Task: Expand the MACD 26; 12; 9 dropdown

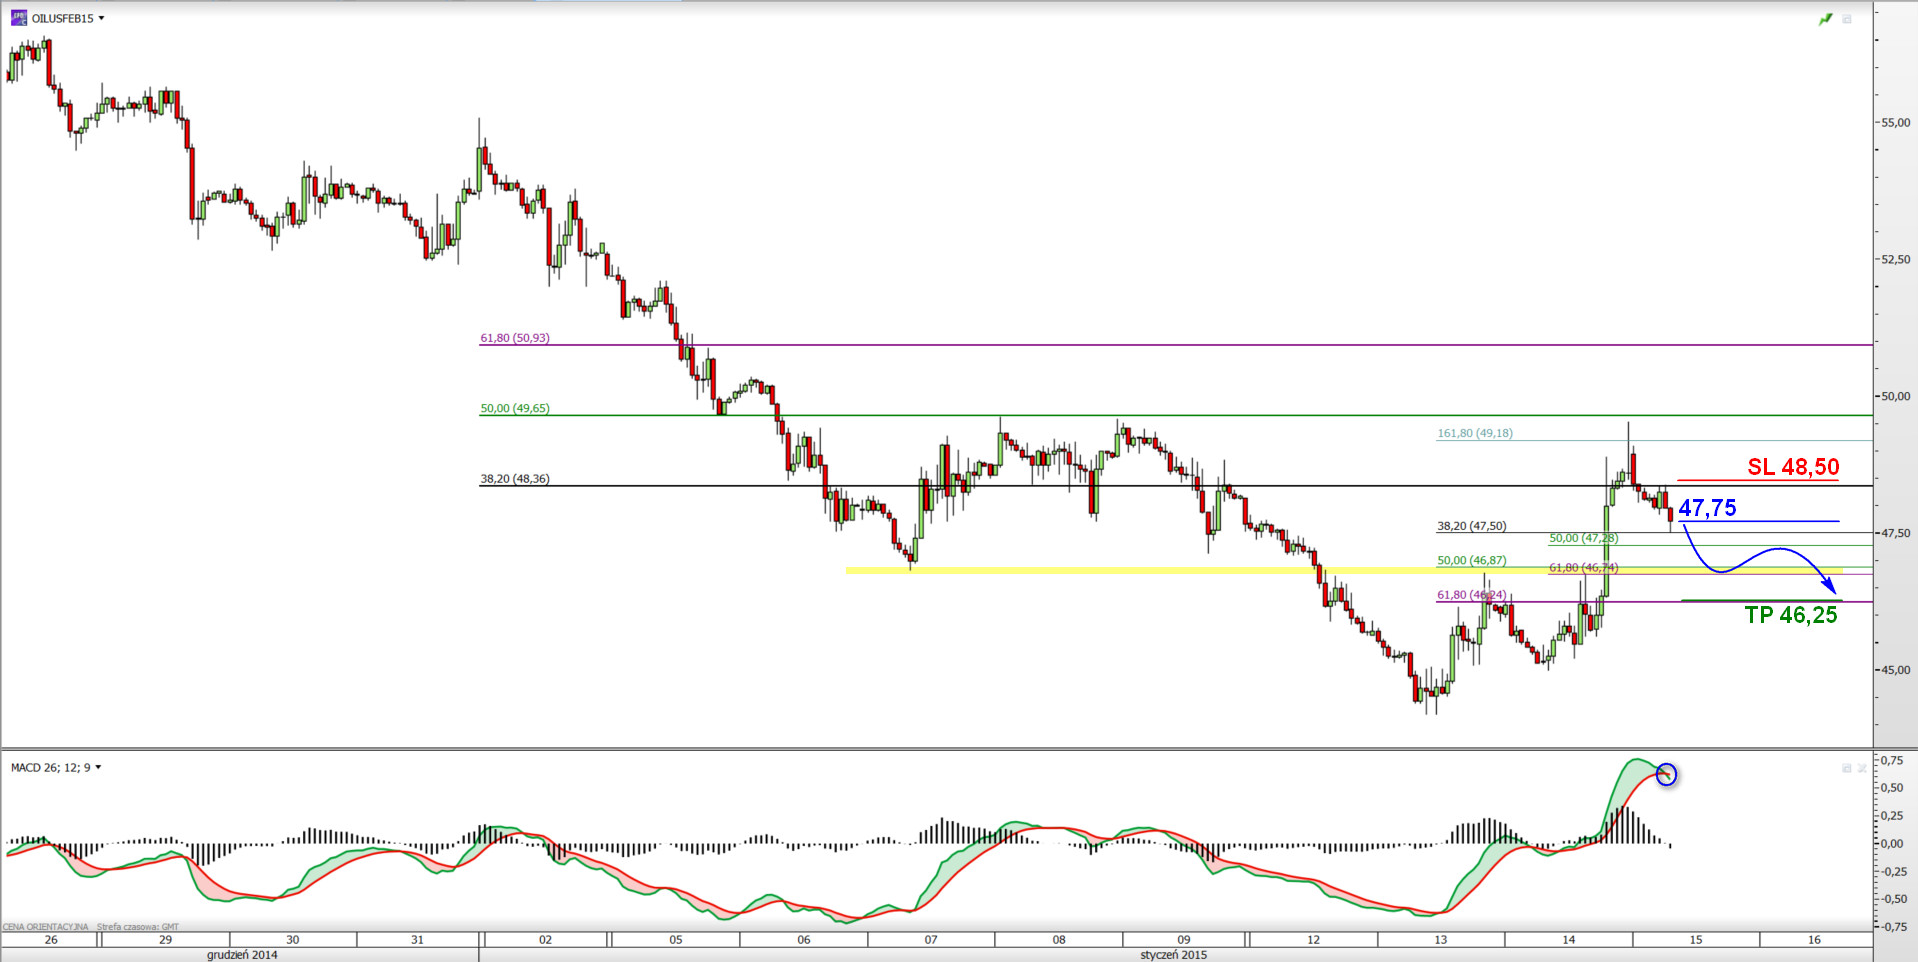Action: 98,768
